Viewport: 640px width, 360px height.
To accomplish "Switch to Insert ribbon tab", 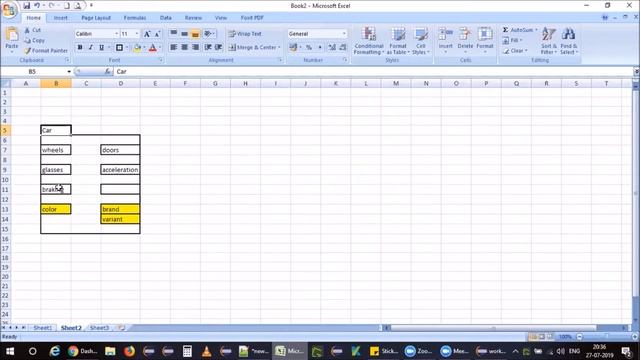I will (x=60, y=18).
